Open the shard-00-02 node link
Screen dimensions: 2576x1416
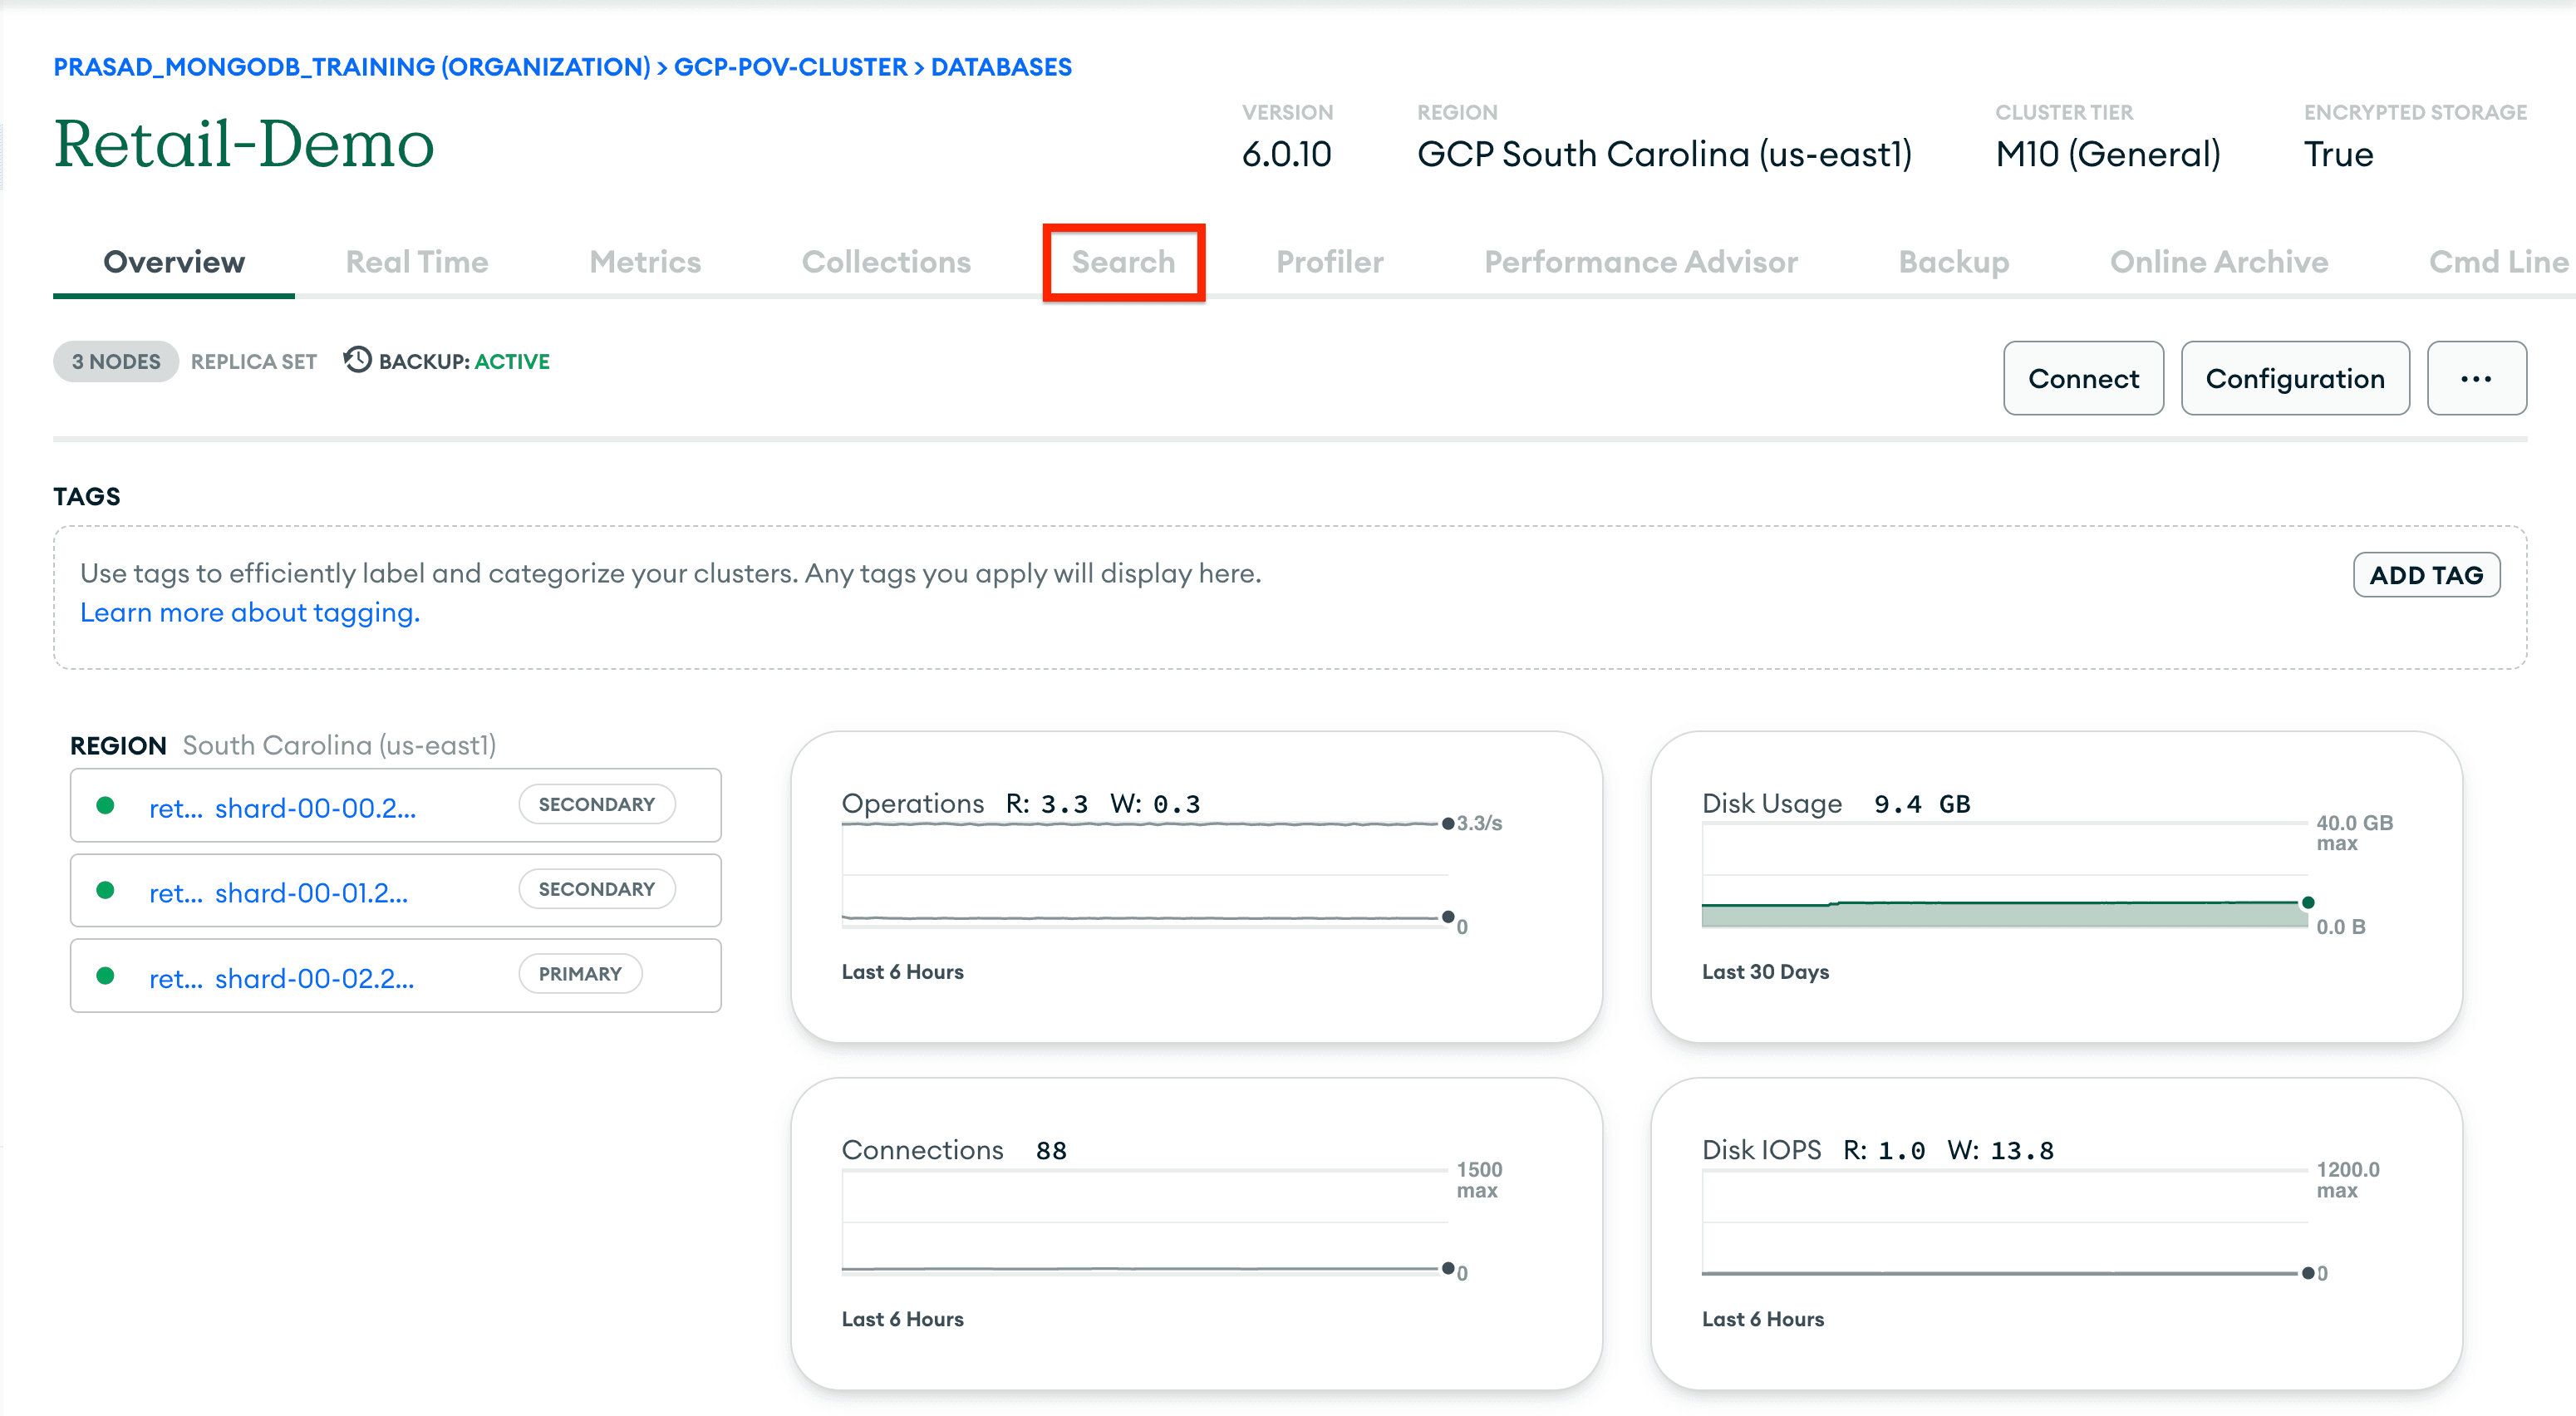(x=281, y=978)
